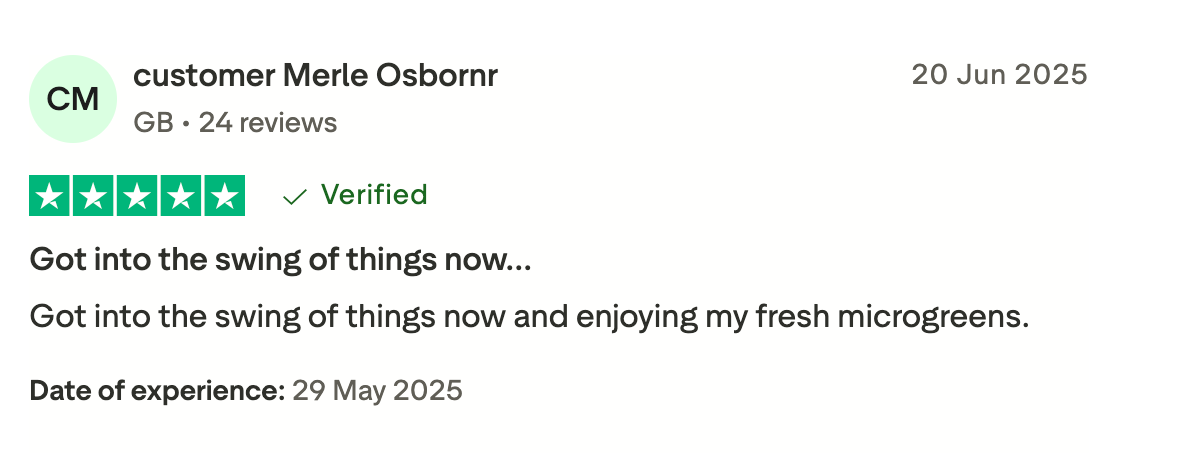Click the CM reviewer avatar
Viewport: 1178px width, 453px height.
(x=73, y=99)
